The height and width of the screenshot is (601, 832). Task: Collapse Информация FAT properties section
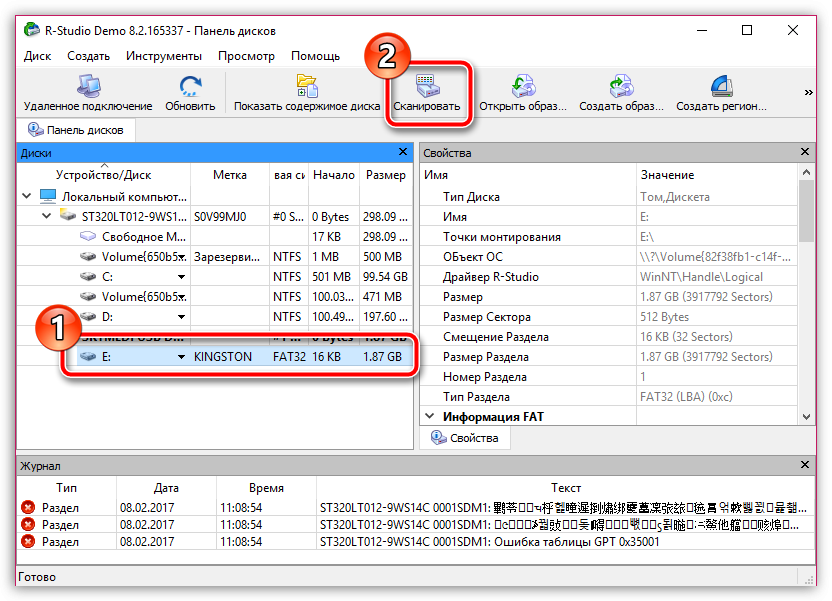tap(430, 416)
